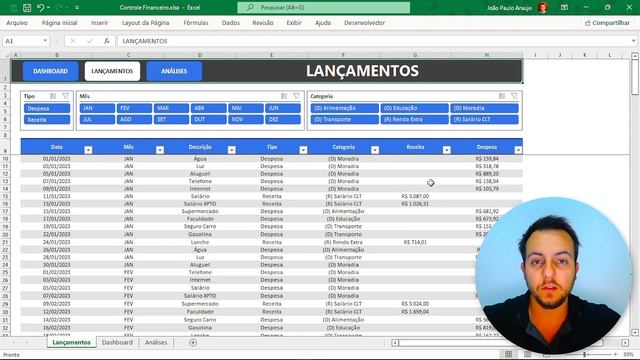The image size is (640, 360).
Task: Clear the filter in the Tipo slicer
Action: pyautogui.click(x=65, y=96)
